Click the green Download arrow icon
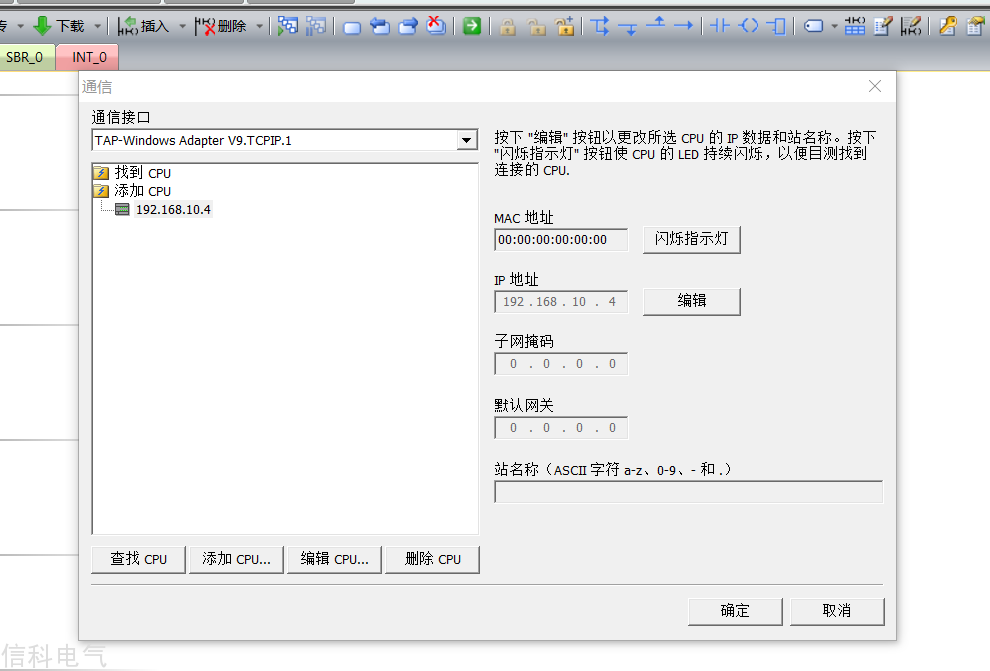Image resolution: width=990 pixels, height=671 pixels. click(42, 26)
